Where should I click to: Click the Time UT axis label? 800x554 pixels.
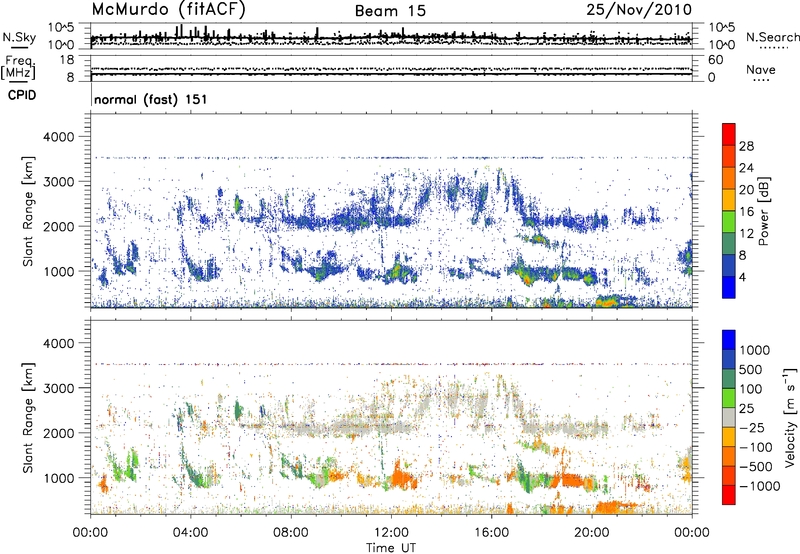click(x=391, y=548)
